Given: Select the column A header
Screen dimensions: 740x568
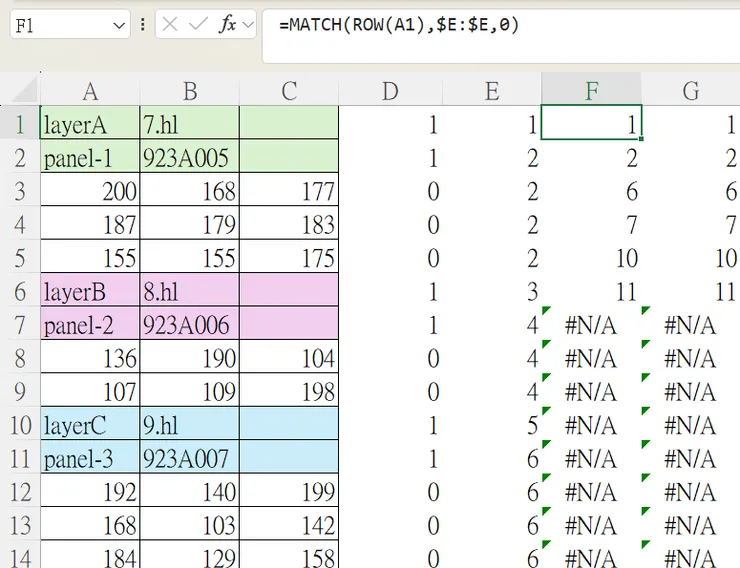Looking at the screenshot, I should pyautogui.click(x=90, y=91).
